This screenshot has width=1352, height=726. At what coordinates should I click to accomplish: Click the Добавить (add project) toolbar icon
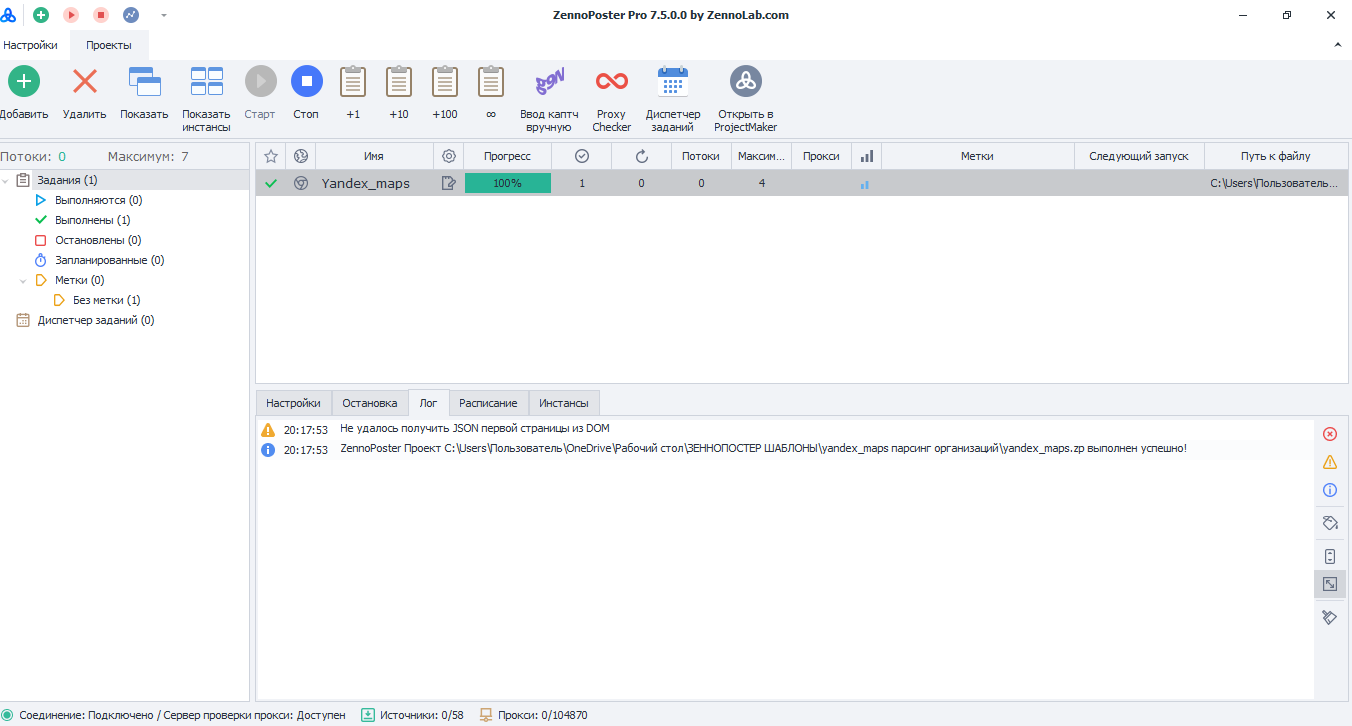coord(24,81)
